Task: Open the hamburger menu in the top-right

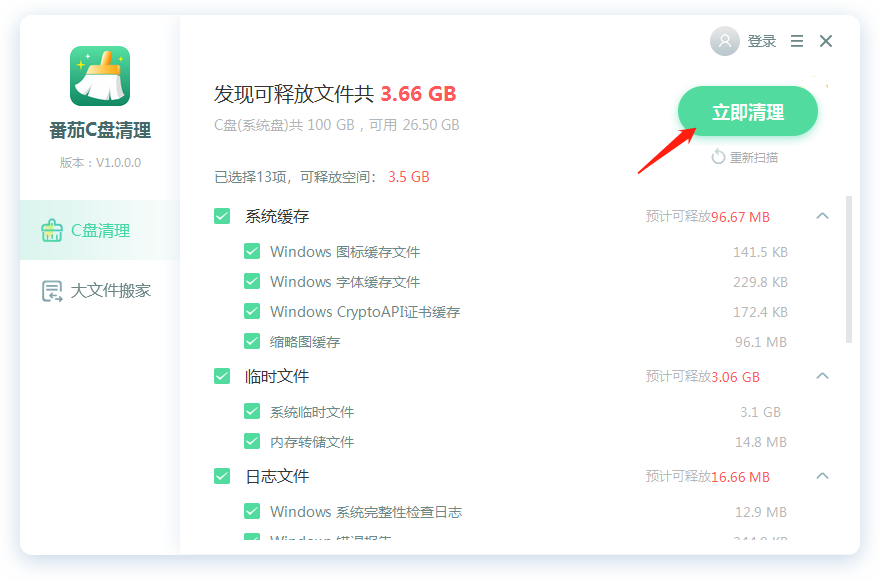Action: [x=797, y=41]
